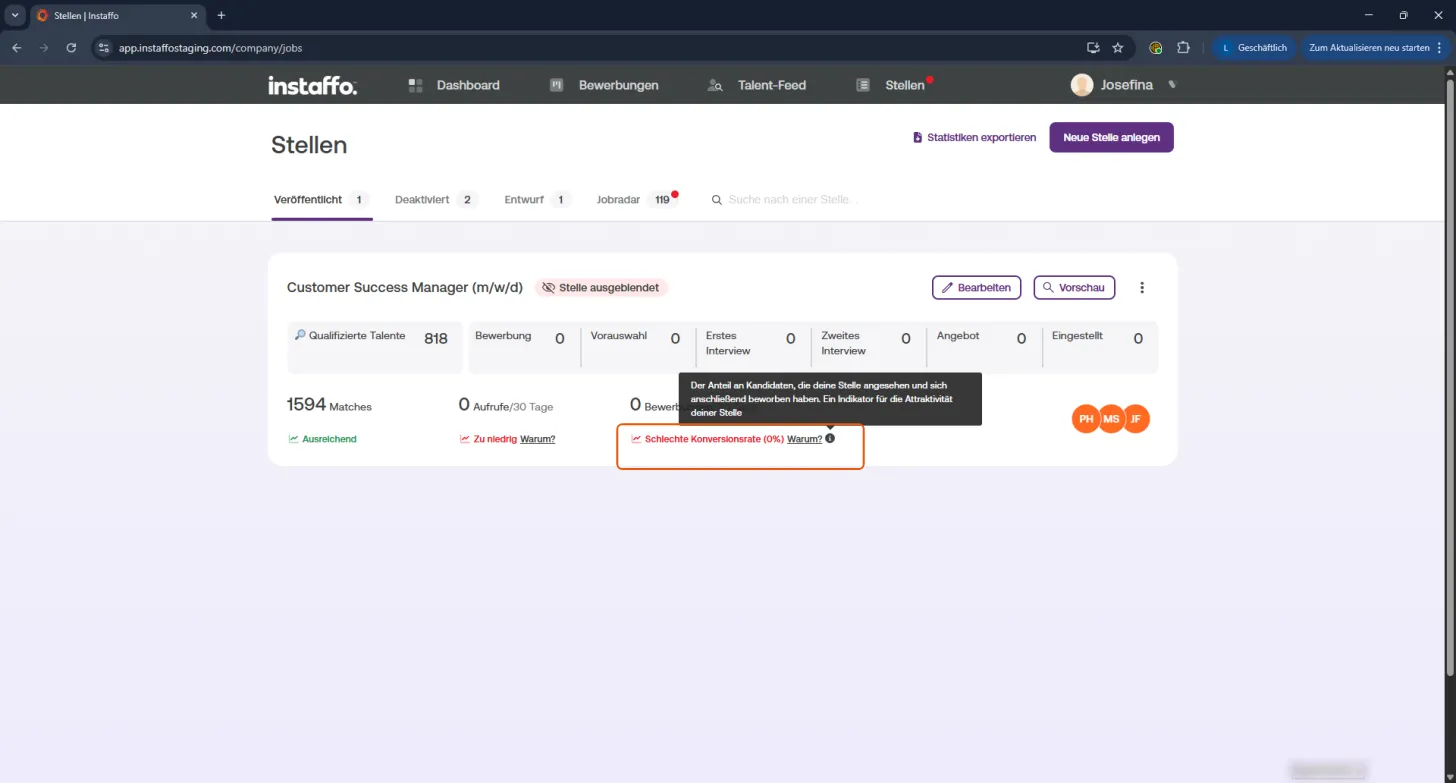Close the 'Stellen | Instaffo' browser tab
This screenshot has width=1456, height=783.
pyautogui.click(x=194, y=15)
